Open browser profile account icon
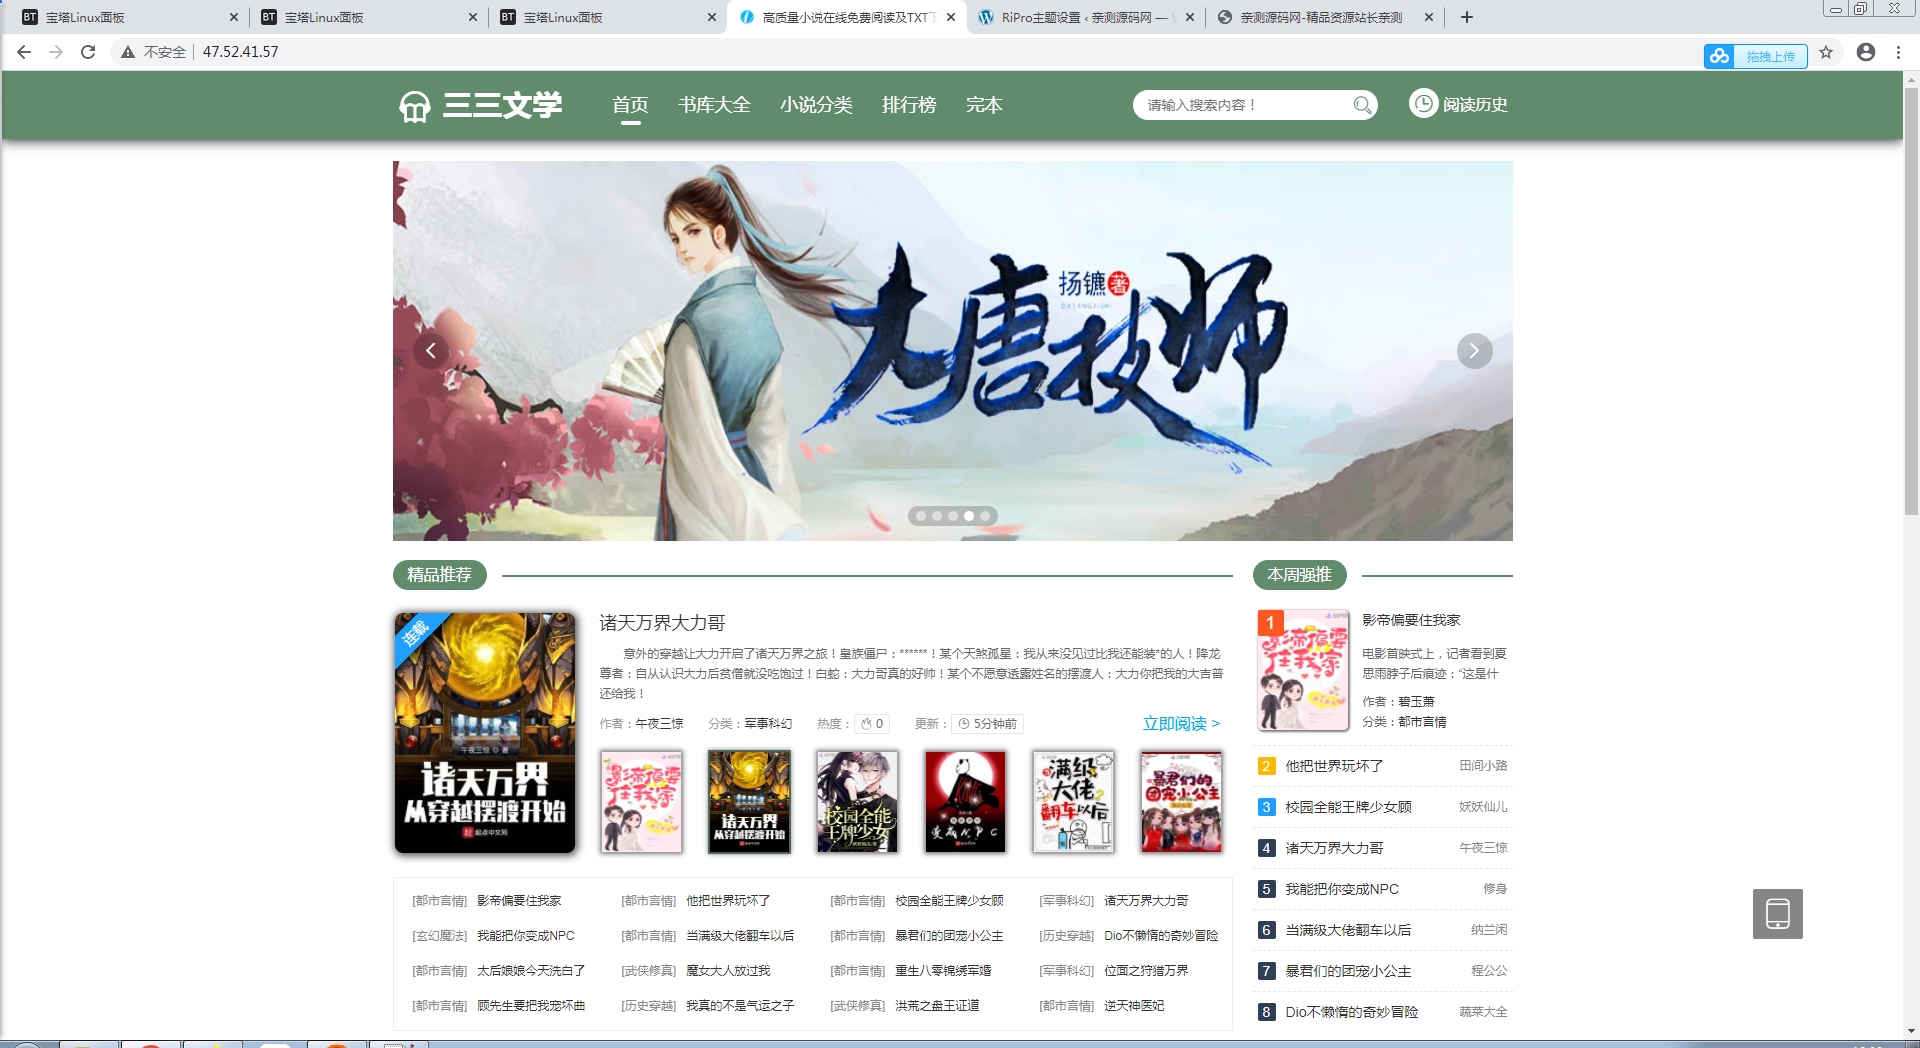The height and width of the screenshot is (1048, 1920). [1865, 52]
